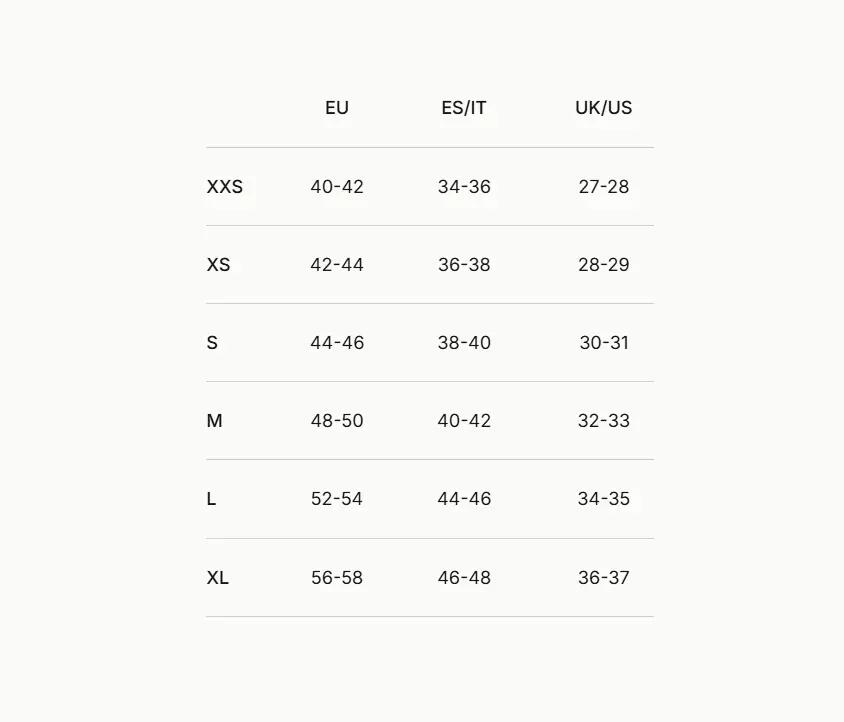Click the ES/IT value 36-38

tap(464, 264)
